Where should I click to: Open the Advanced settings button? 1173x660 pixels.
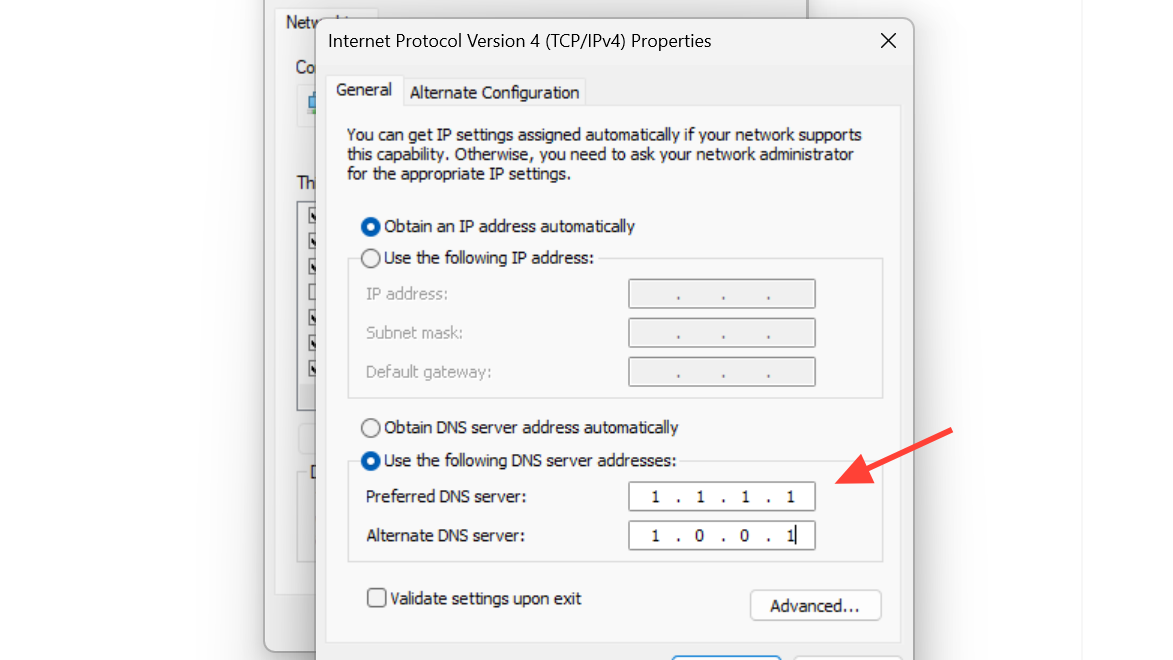tap(815, 605)
